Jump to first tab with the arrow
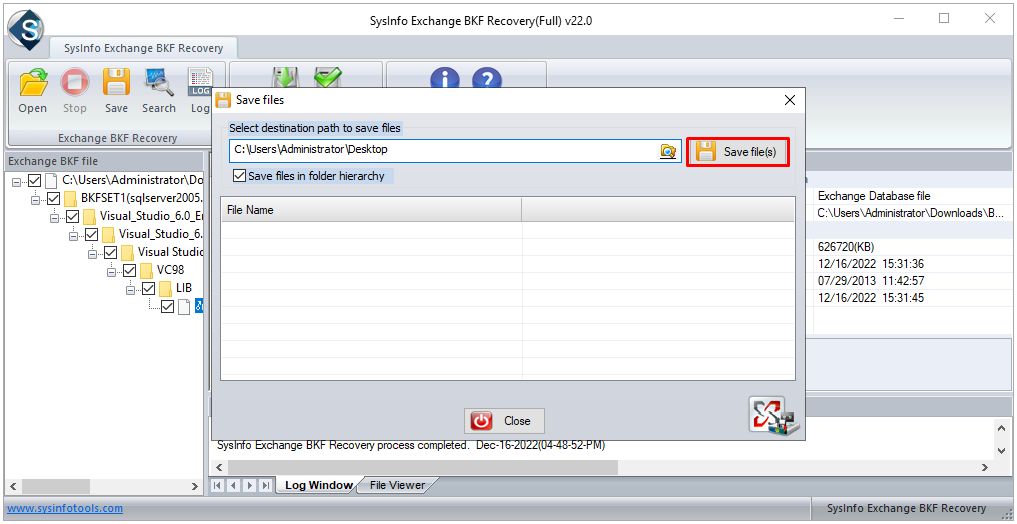The height and width of the screenshot is (524, 1017). point(218,485)
